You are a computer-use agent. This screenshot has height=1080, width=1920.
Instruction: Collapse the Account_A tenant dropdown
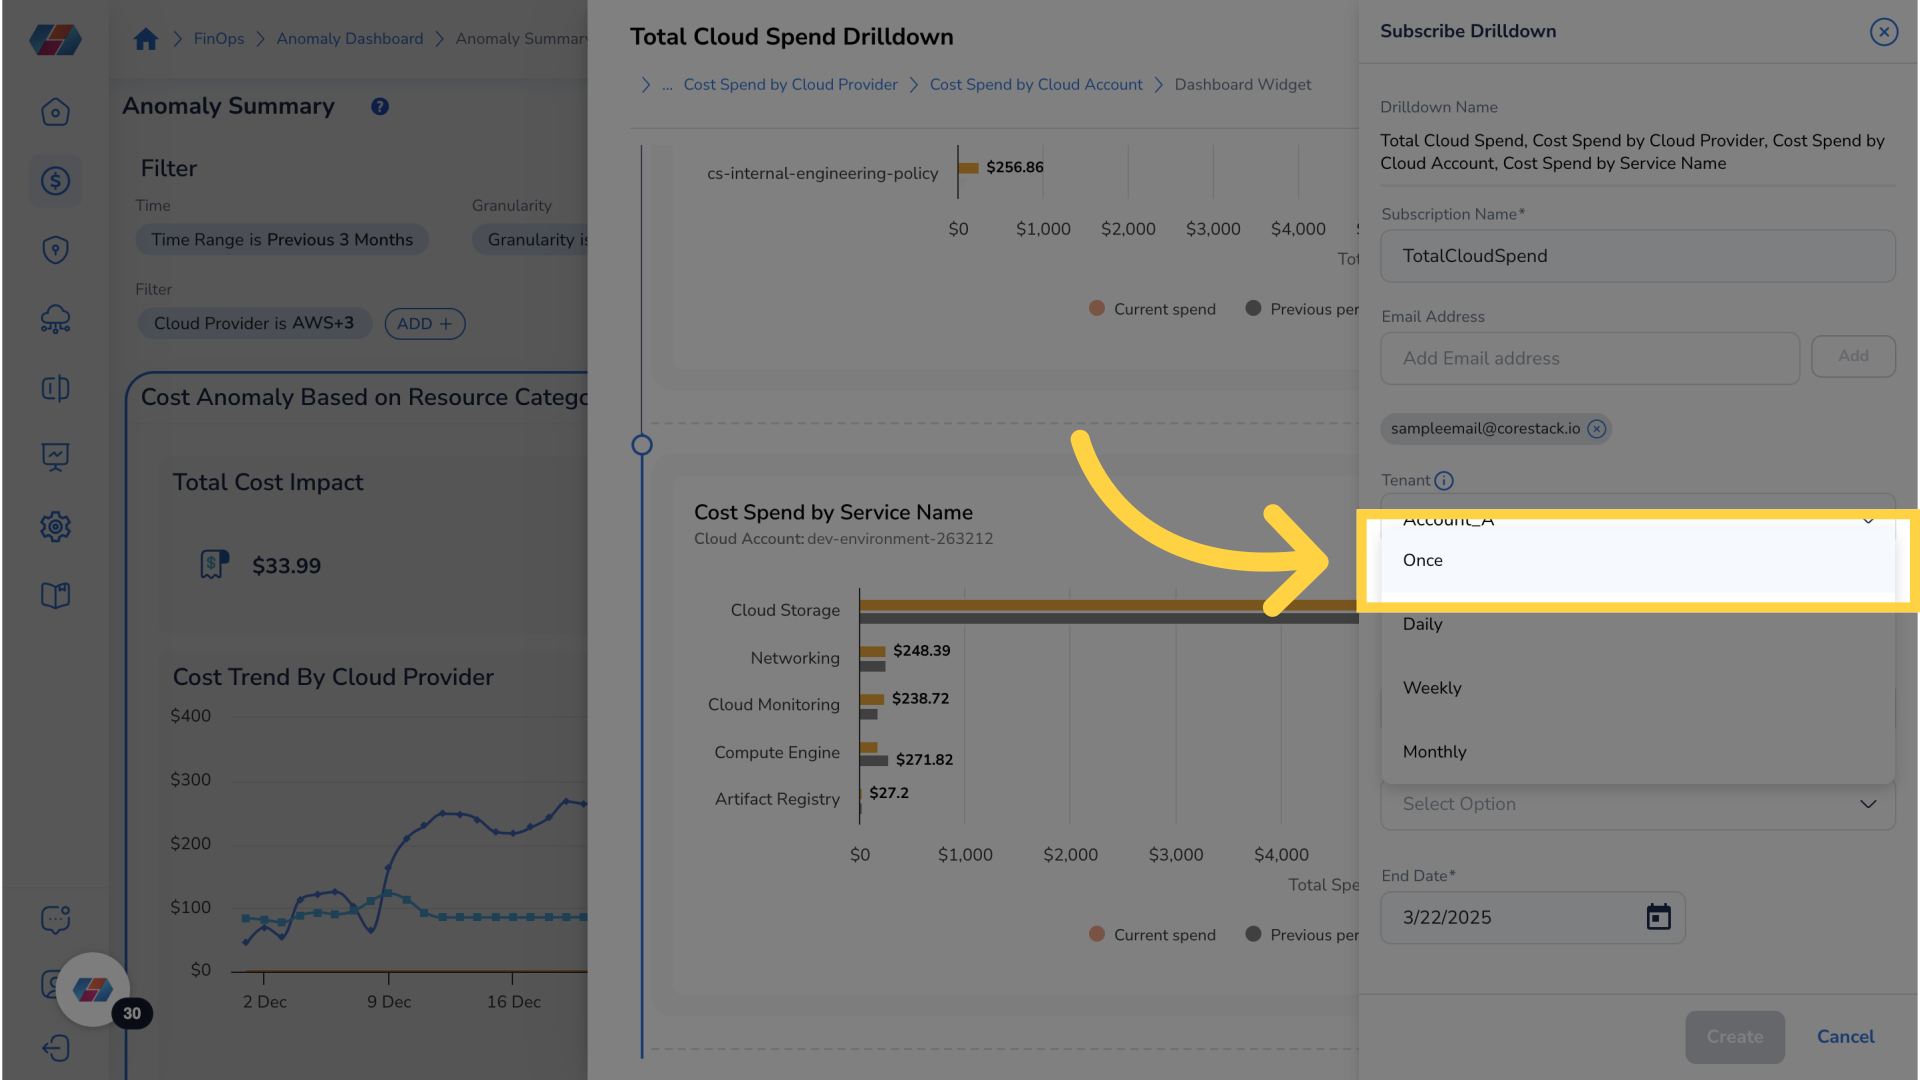1867,520
